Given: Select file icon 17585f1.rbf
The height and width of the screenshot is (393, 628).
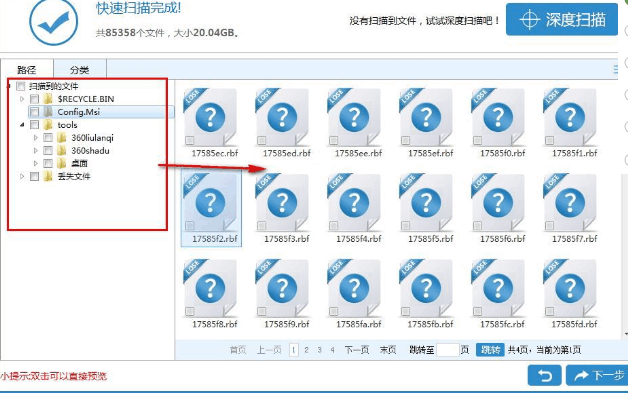Looking at the screenshot, I should [x=570, y=117].
